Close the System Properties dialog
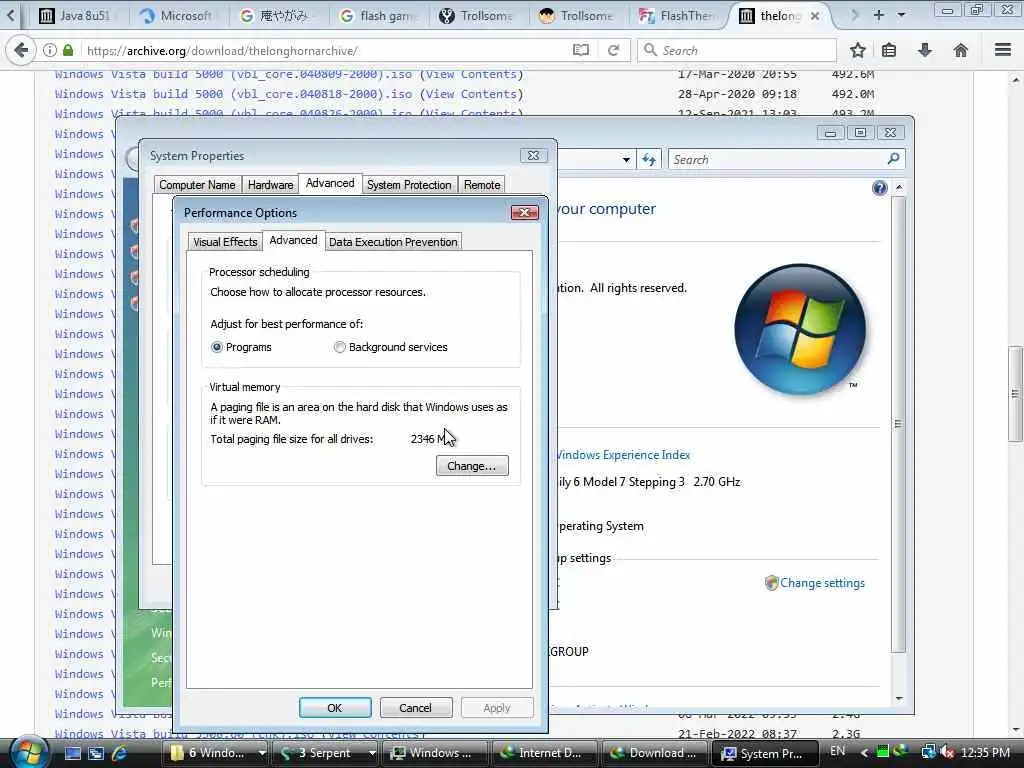The width and height of the screenshot is (1024, 768). (534, 155)
